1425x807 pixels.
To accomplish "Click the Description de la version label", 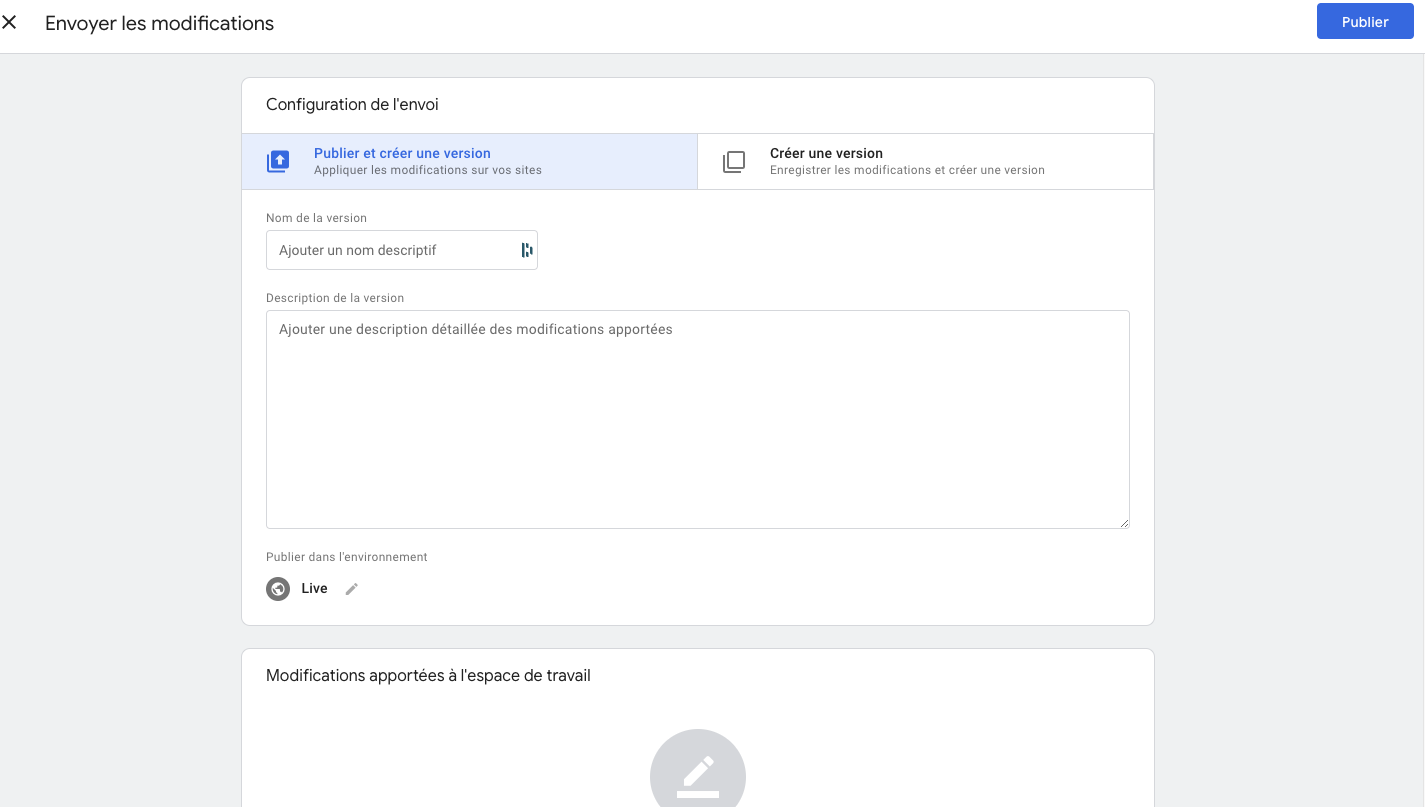I will (x=335, y=298).
